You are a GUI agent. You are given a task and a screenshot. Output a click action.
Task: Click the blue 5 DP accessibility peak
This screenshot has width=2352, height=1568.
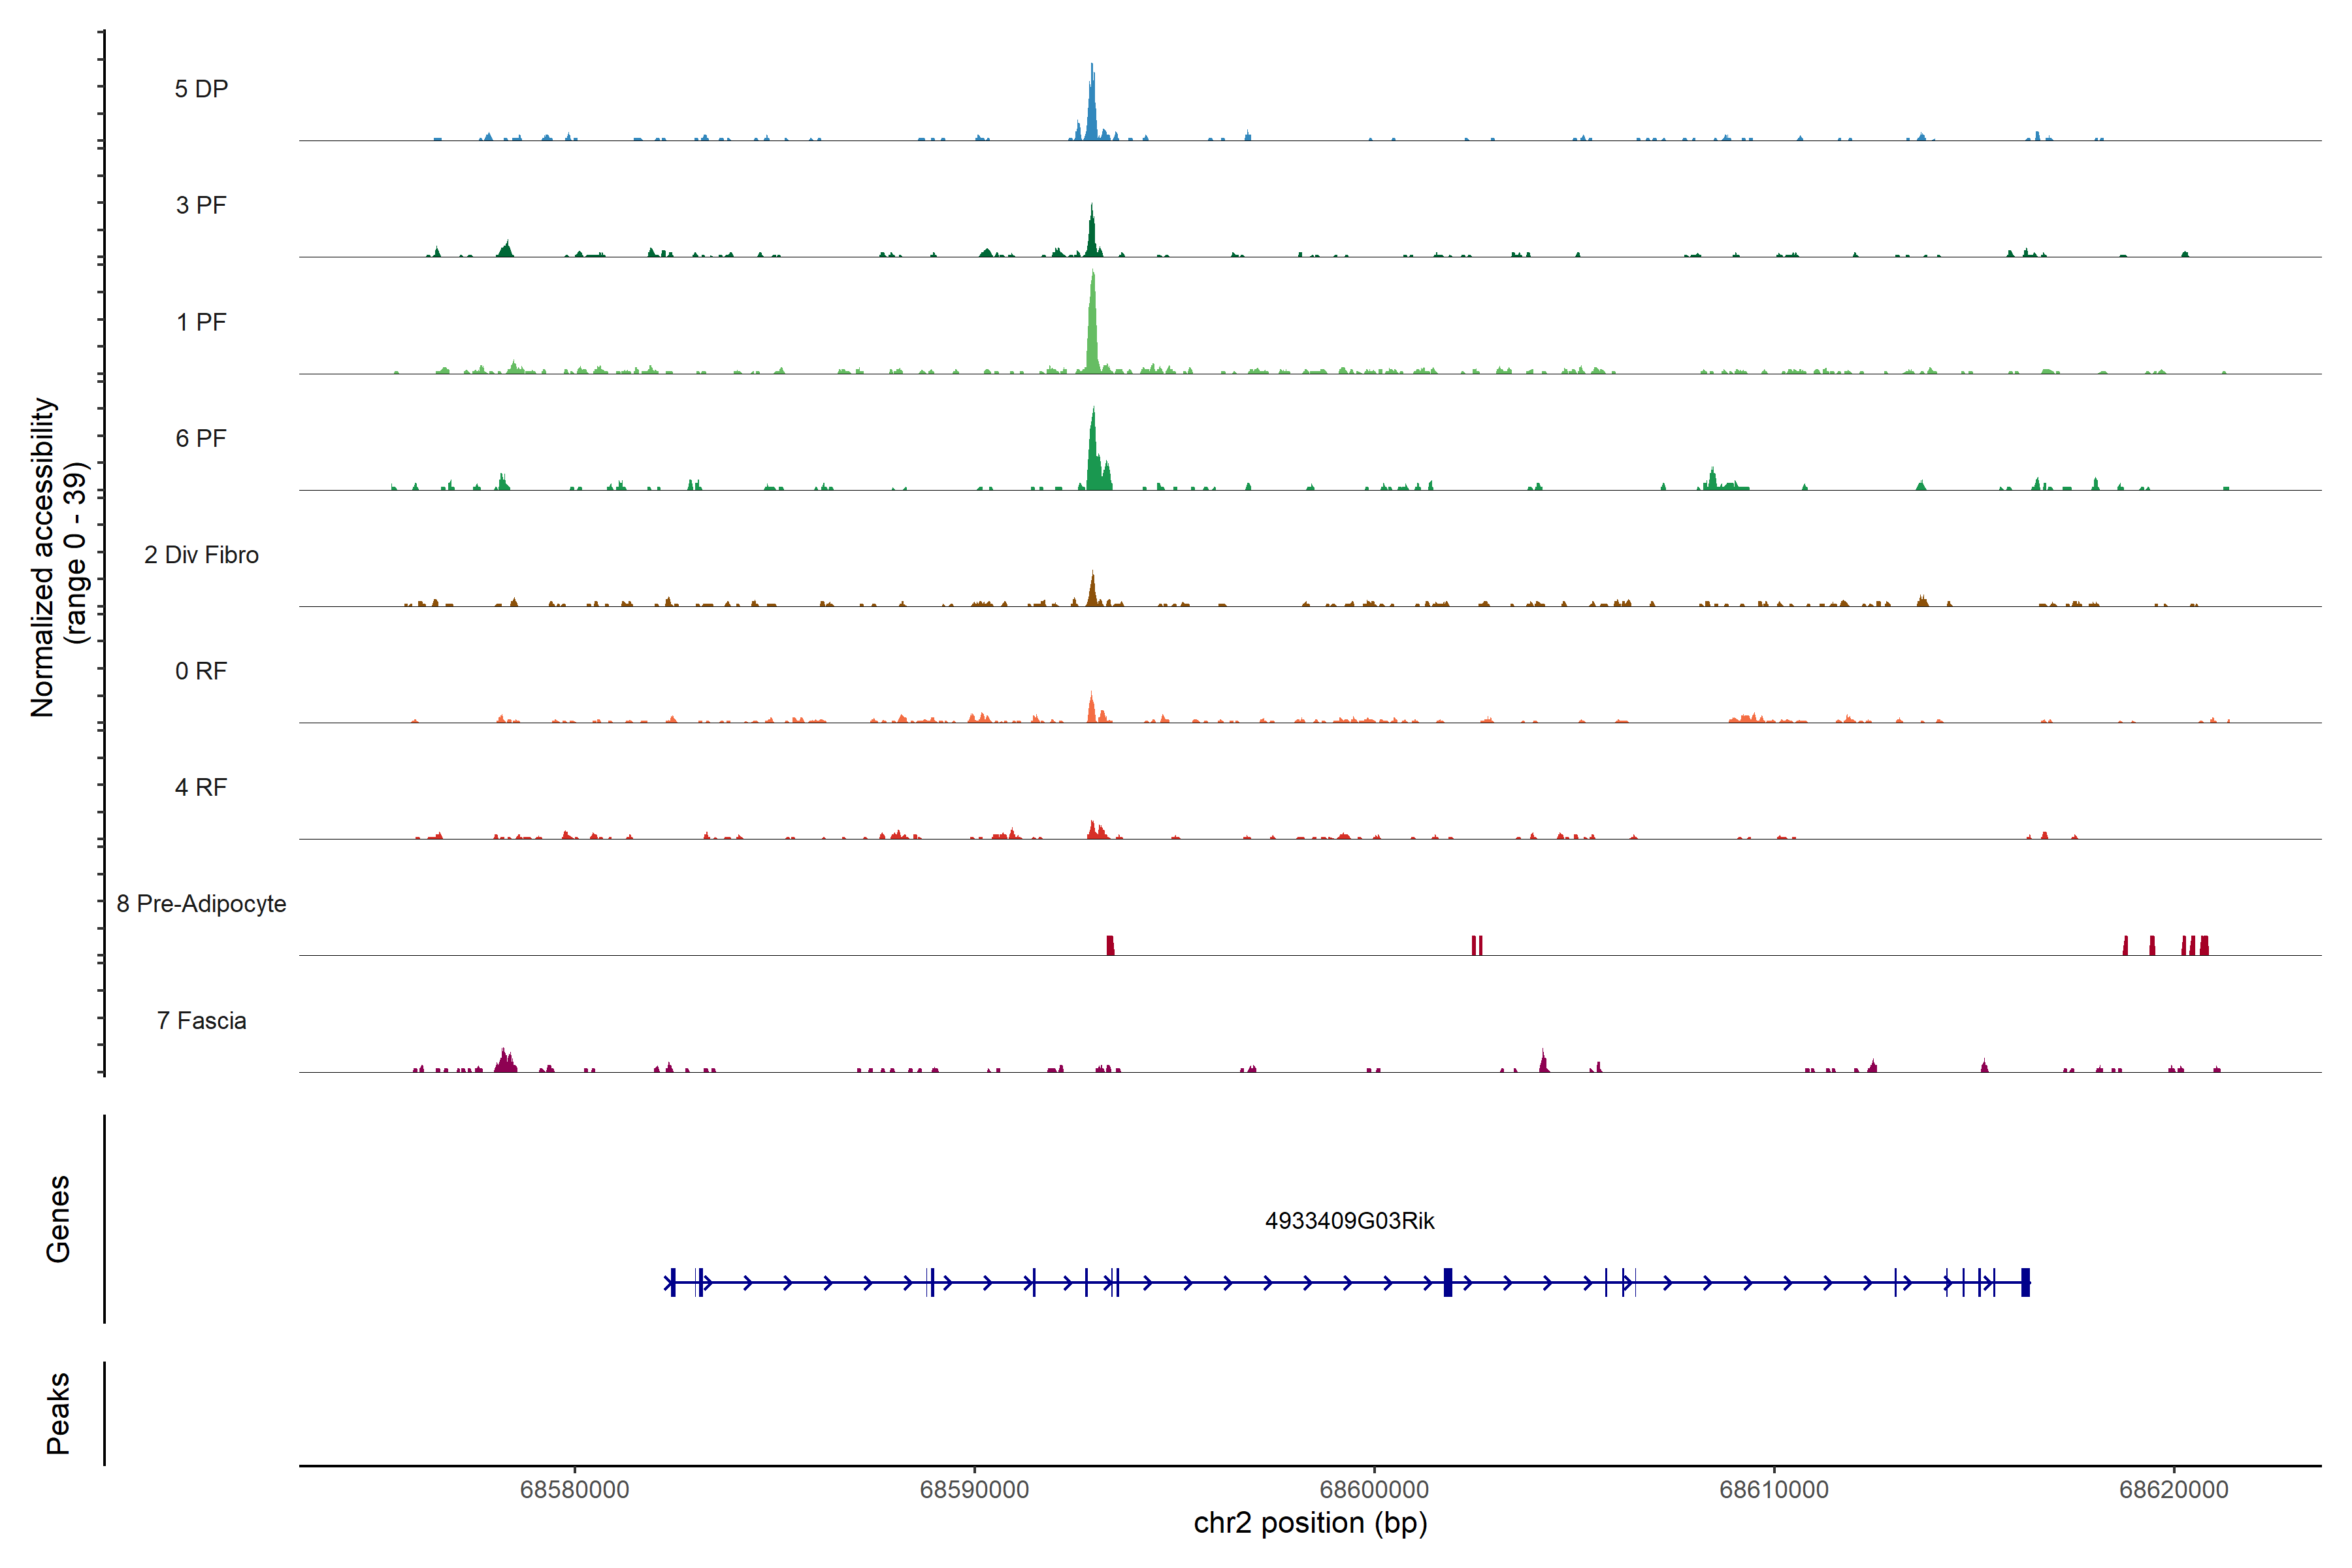(x=1092, y=110)
